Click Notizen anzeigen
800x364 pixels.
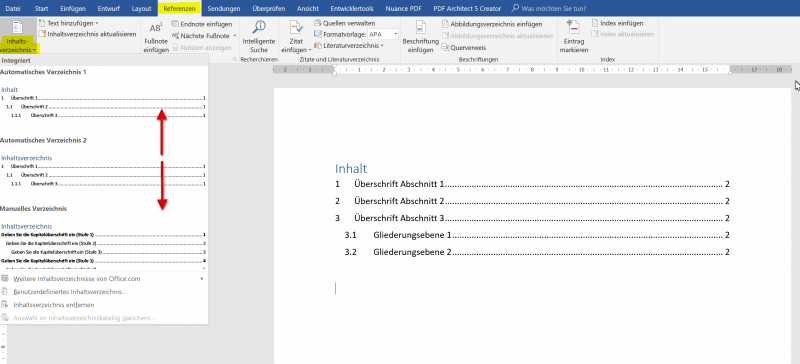point(203,47)
